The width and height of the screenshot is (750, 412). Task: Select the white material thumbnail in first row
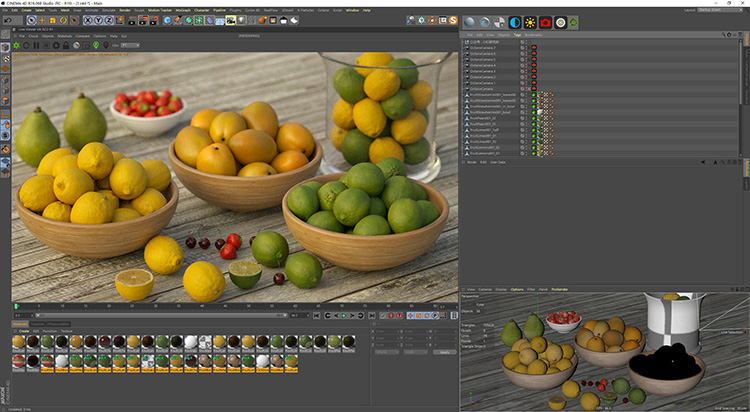pyautogui.click(x=190, y=342)
